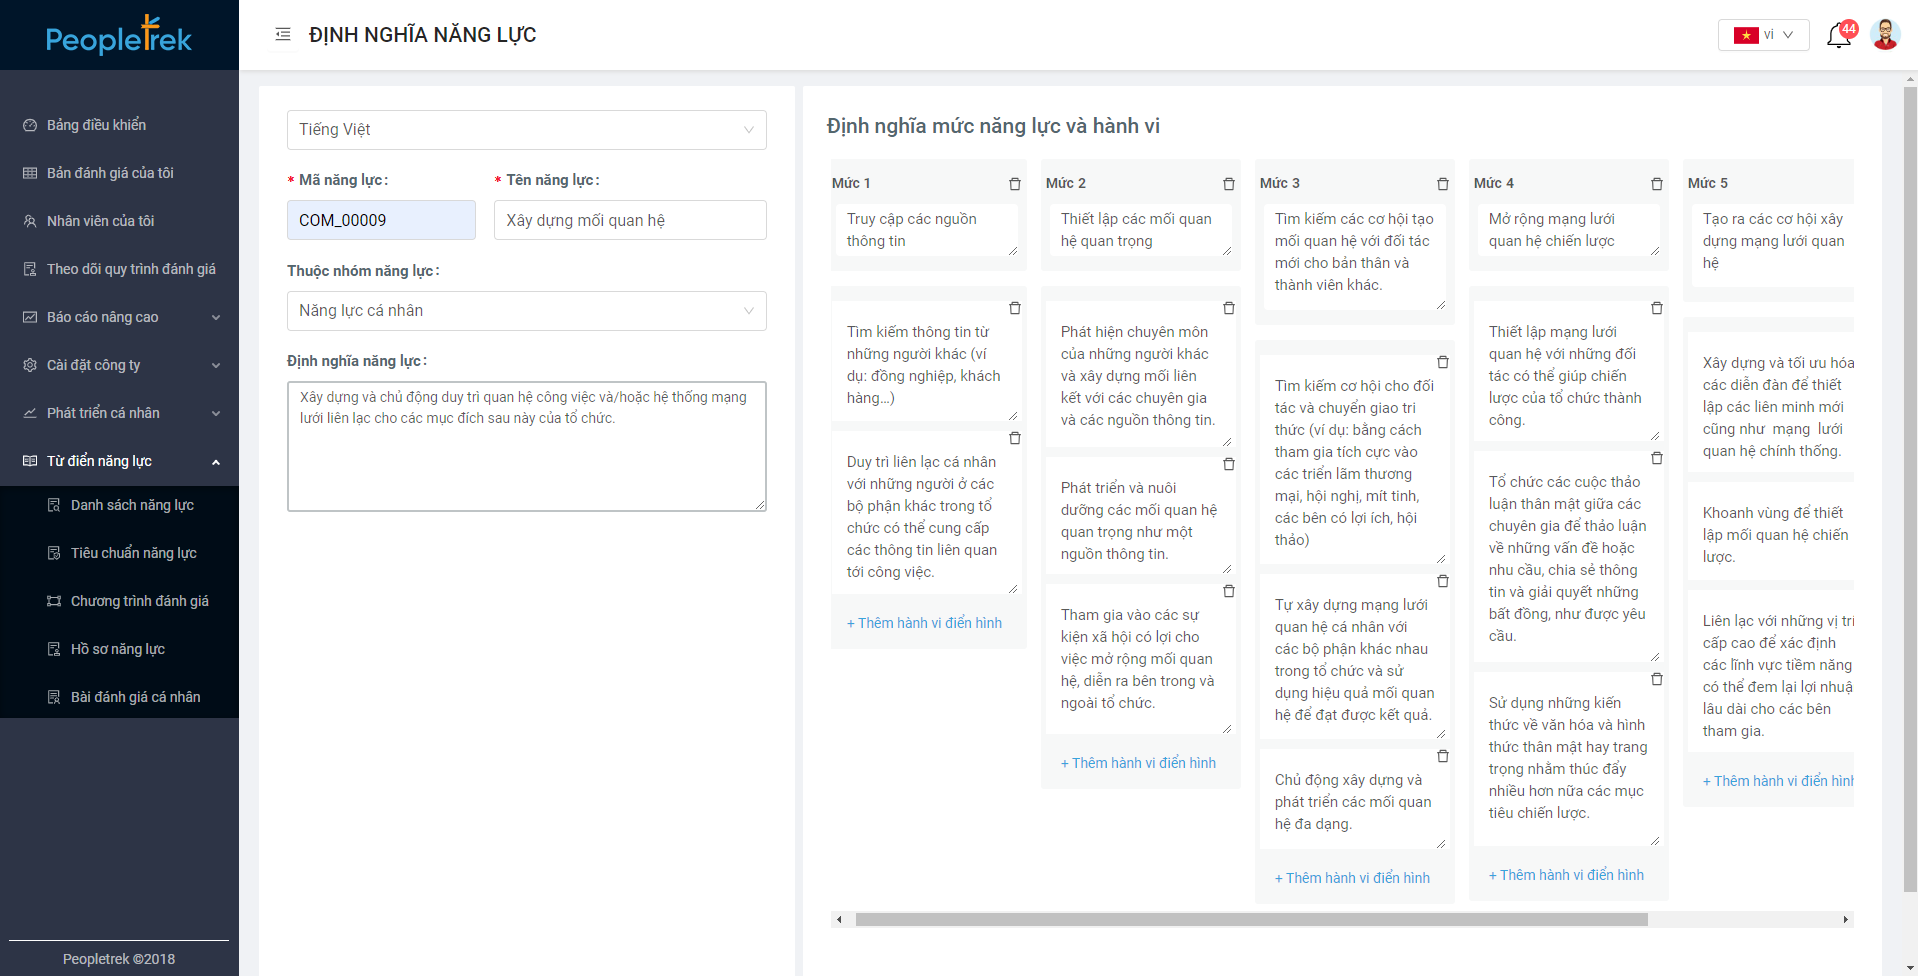This screenshot has height=976, width=1918.
Task: Open the Tiếng Việt language dropdown
Action: coord(526,130)
